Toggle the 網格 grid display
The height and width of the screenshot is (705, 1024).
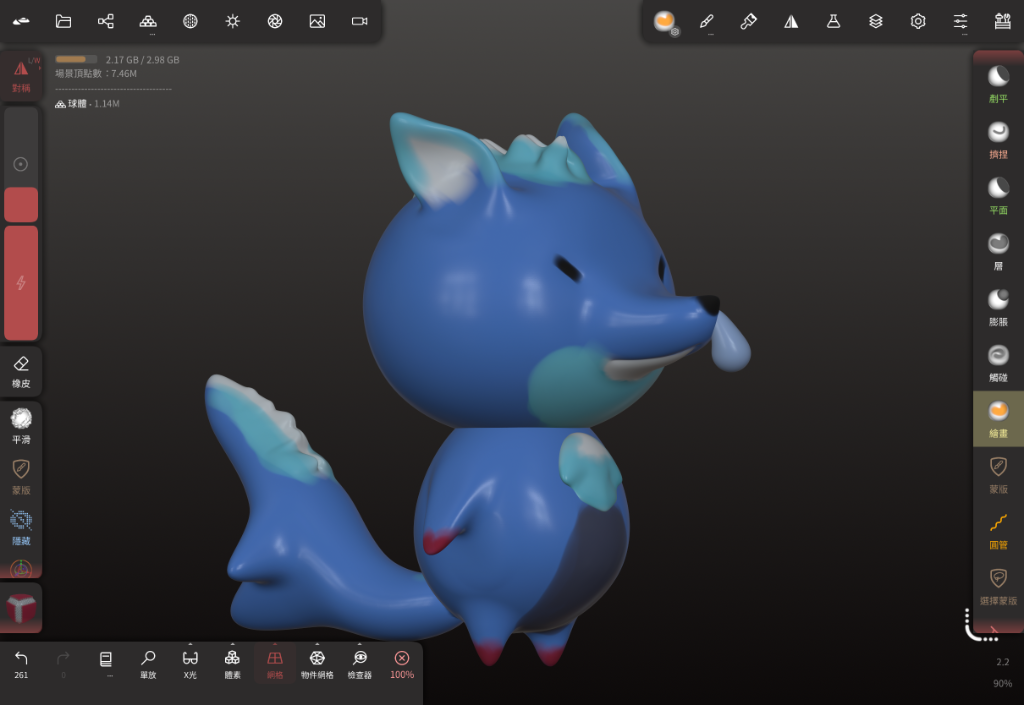[275, 664]
